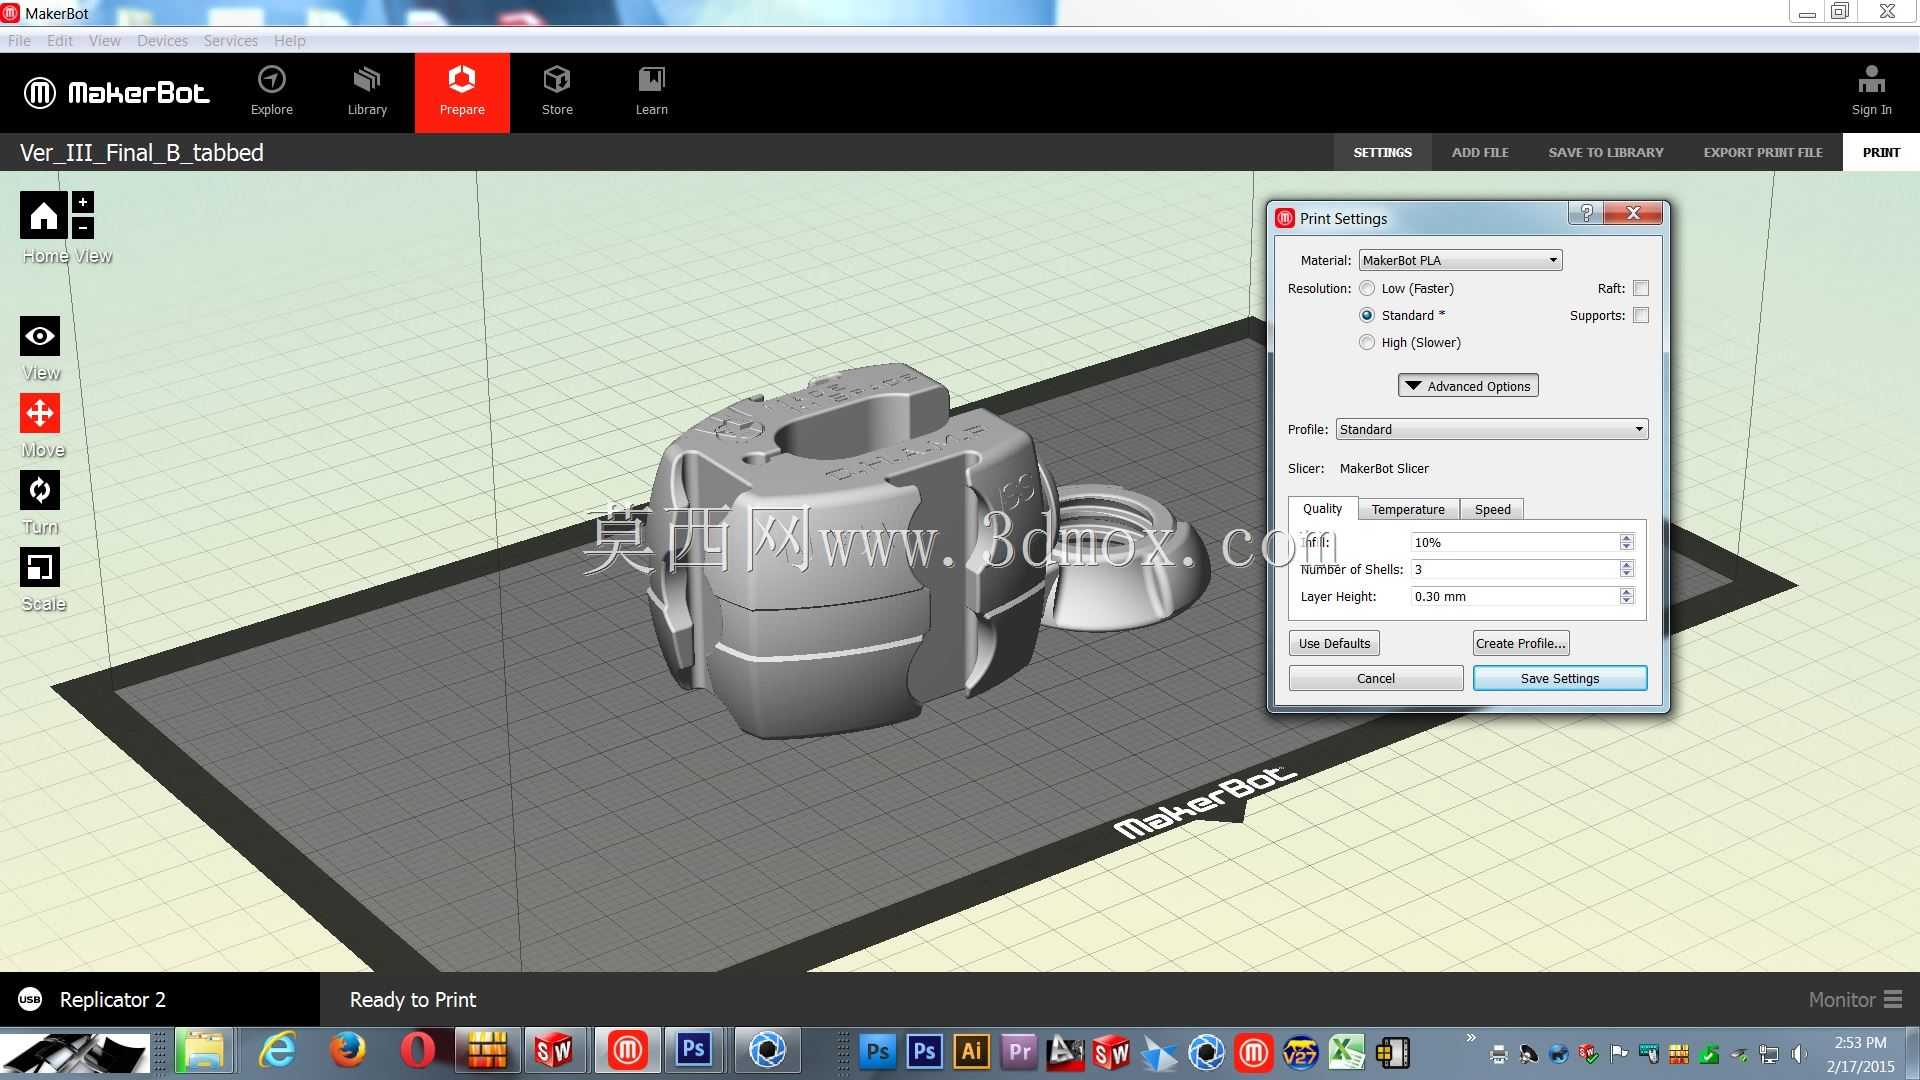Image resolution: width=1920 pixels, height=1080 pixels.
Task: Open the Library section
Action: [367, 92]
